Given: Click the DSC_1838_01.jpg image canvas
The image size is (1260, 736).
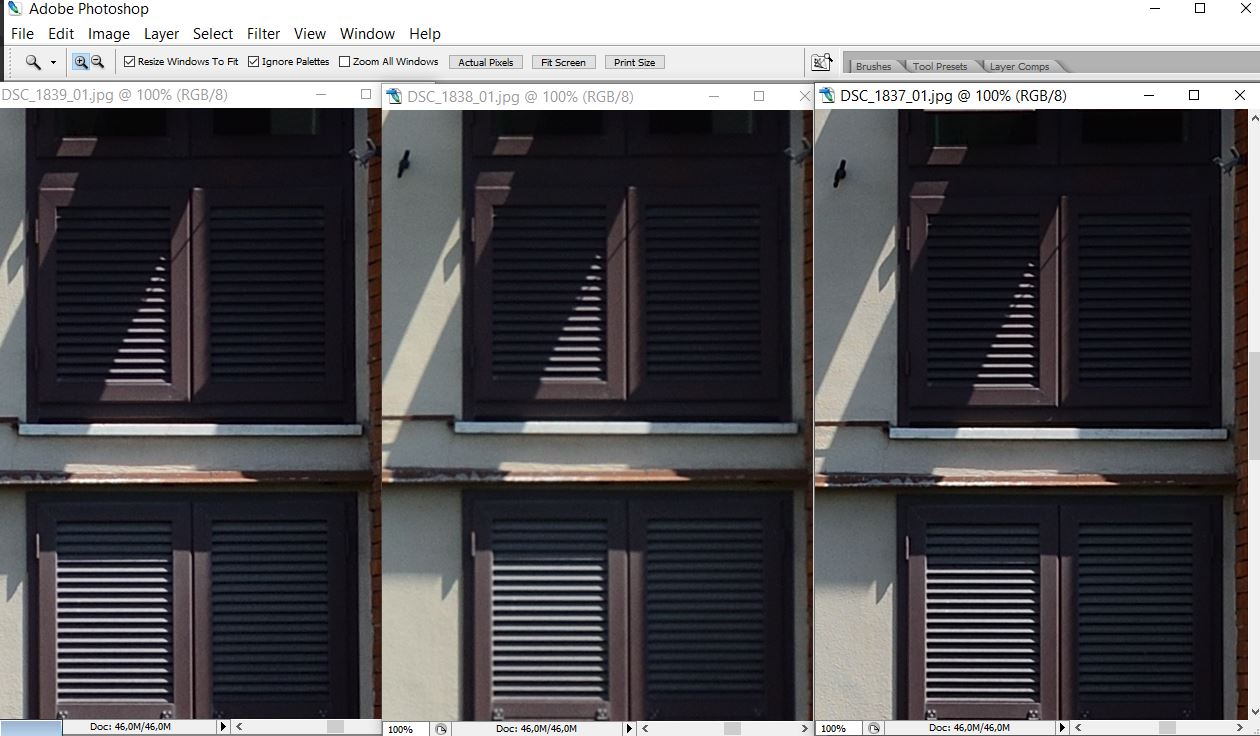Looking at the screenshot, I should pos(597,414).
